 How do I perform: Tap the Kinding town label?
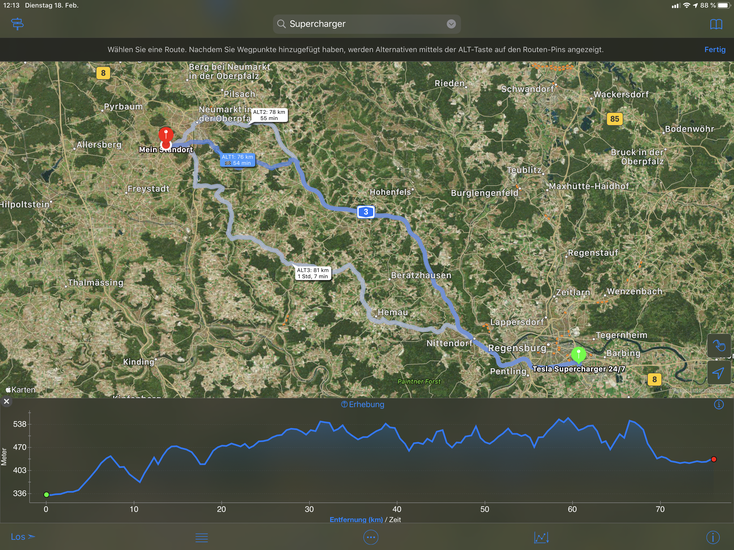click(x=139, y=362)
